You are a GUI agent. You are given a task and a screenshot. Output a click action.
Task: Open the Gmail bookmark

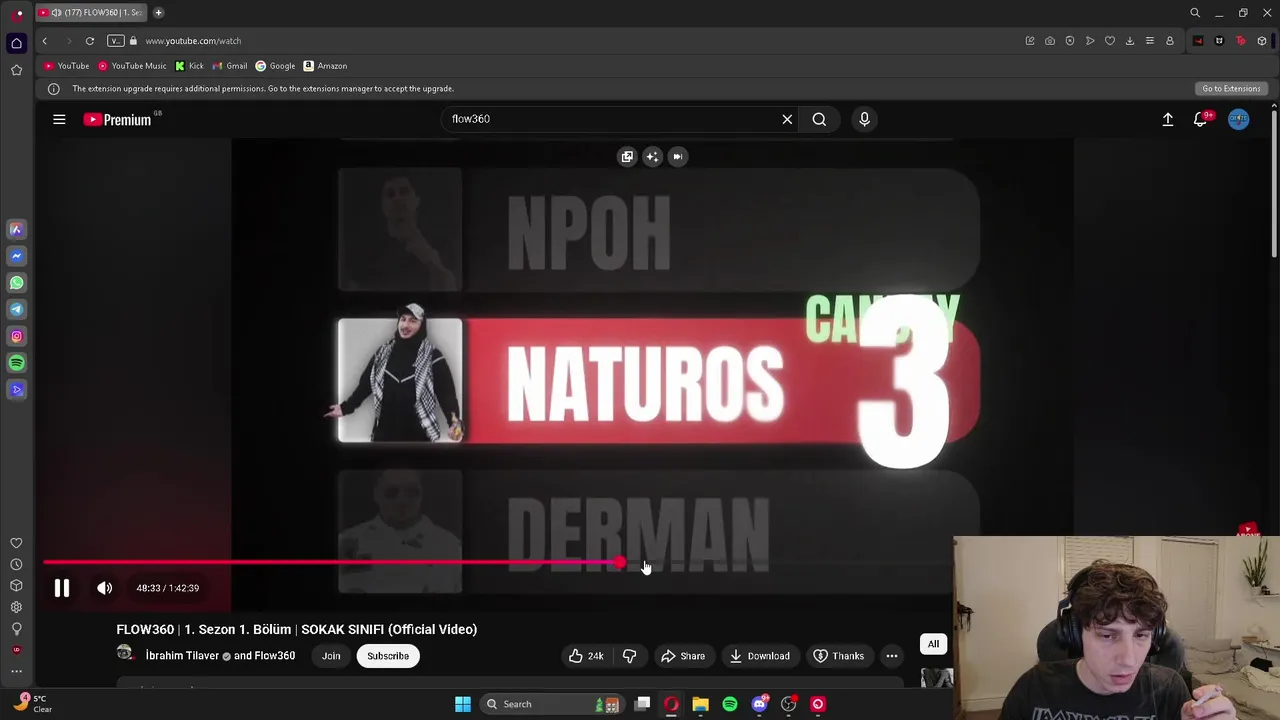pyautogui.click(x=230, y=66)
